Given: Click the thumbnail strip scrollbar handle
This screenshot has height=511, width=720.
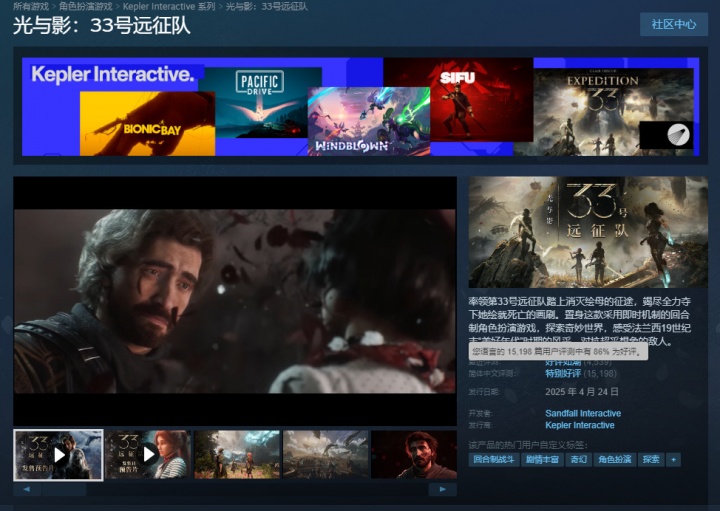Looking at the screenshot, I should coord(64,489).
